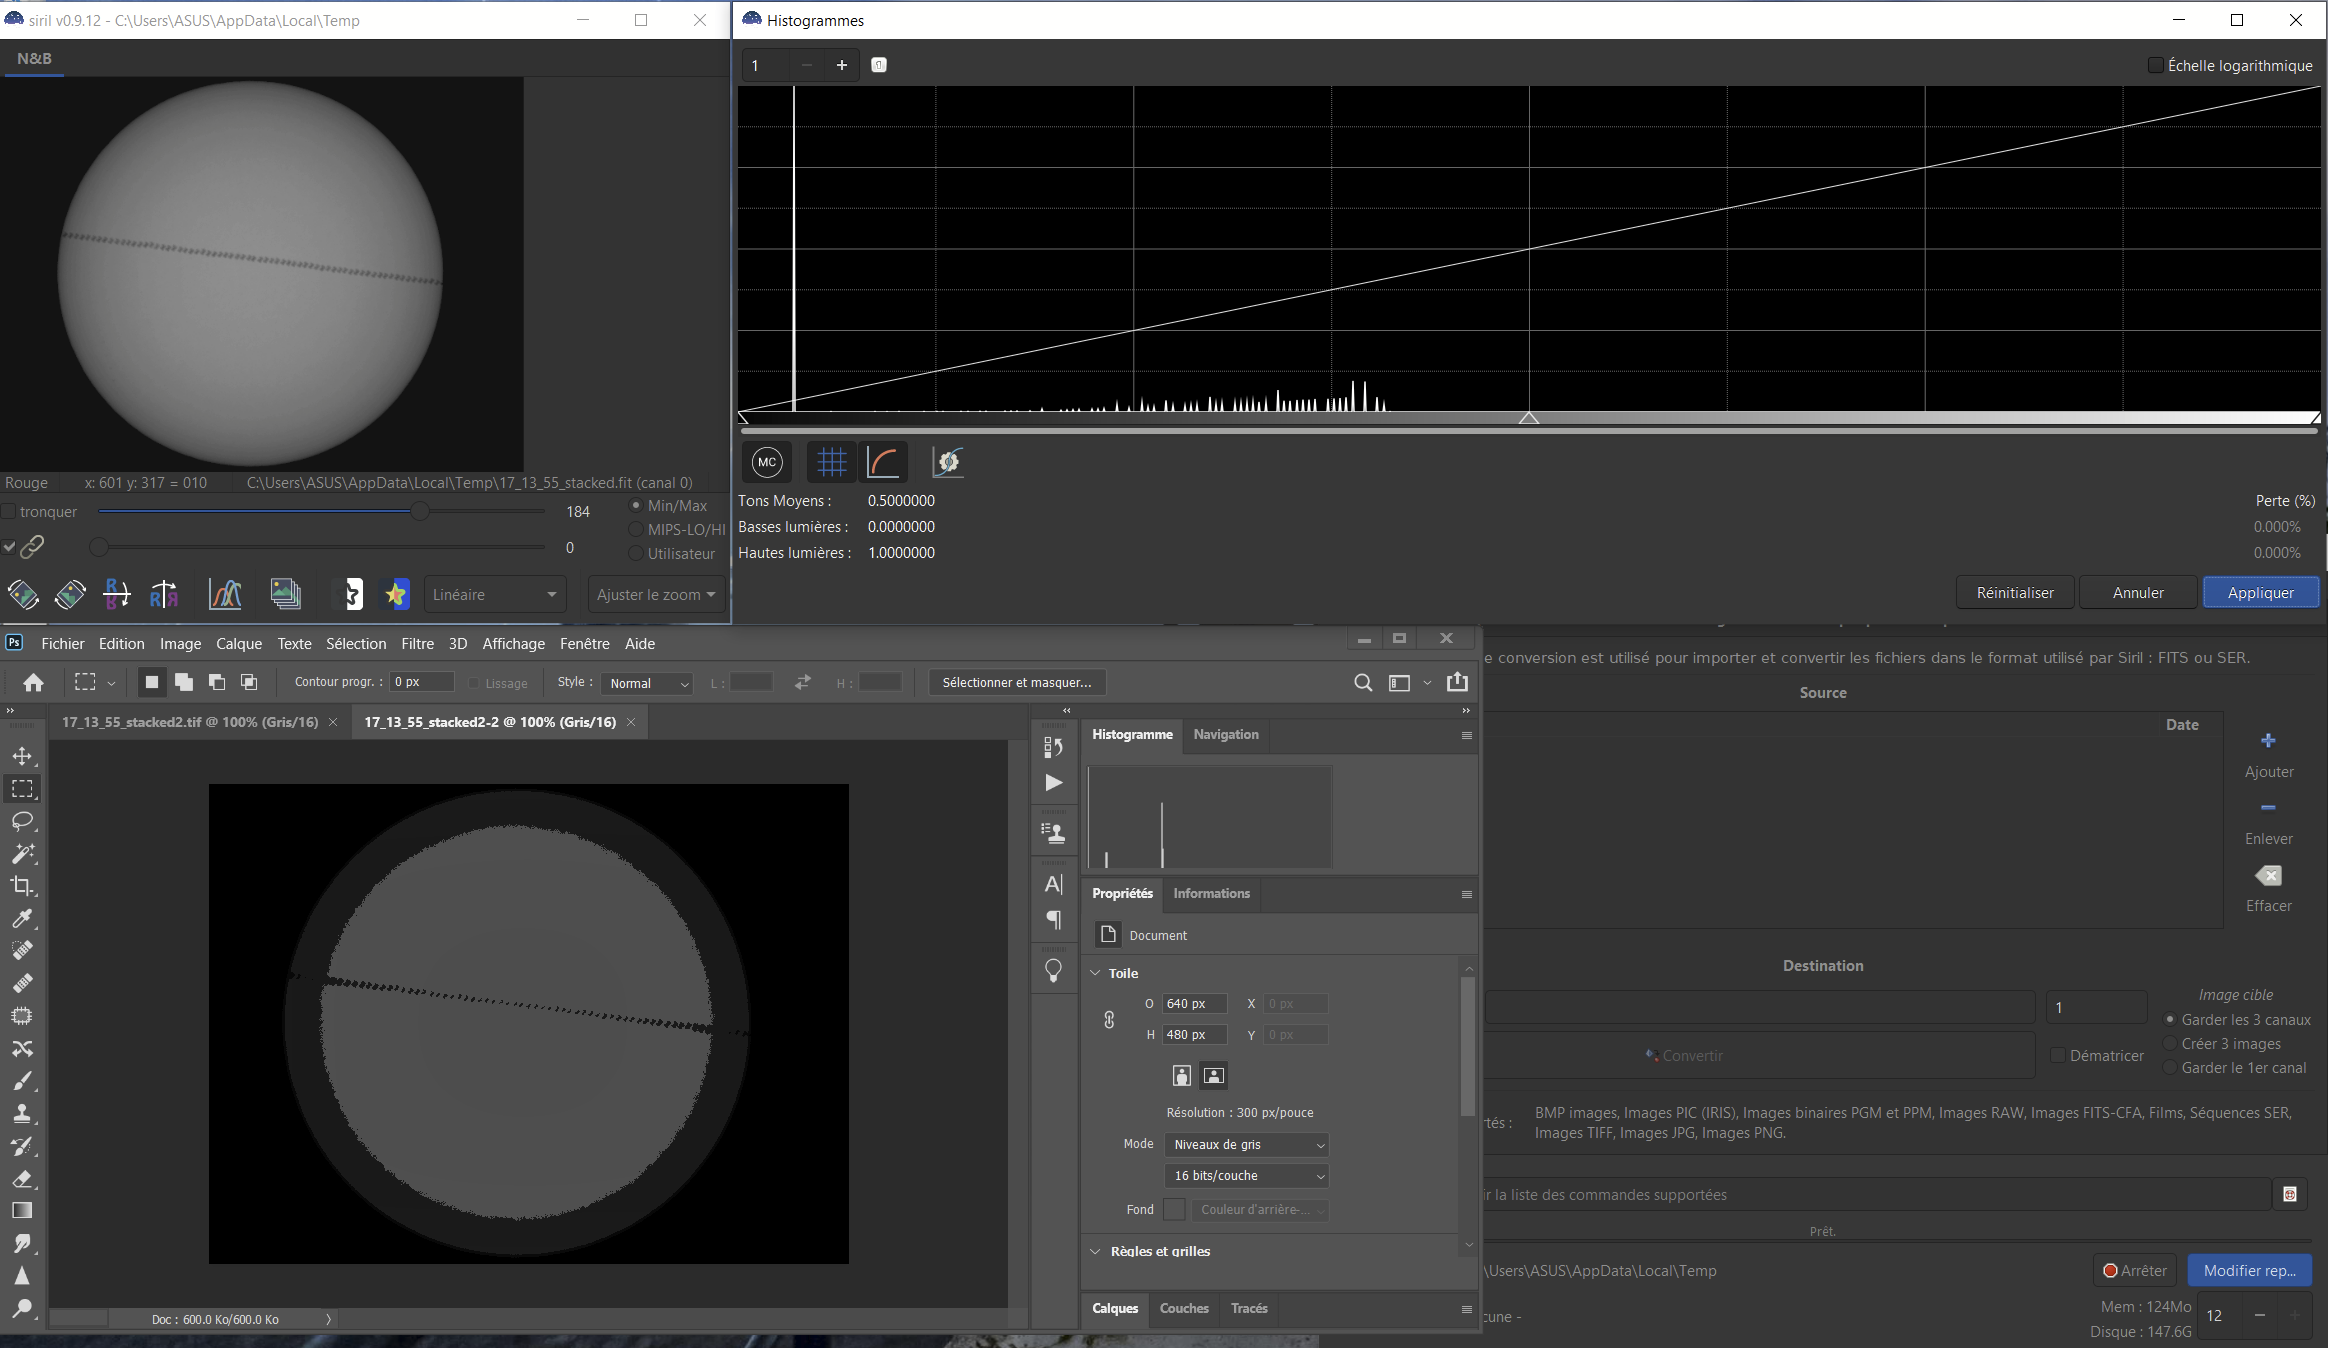The height and width of the screenshot is (1348, 2328).
Task: Click the MC midtones button in Histogrammes
Action: pyautogui.click(x=767, y=462)
